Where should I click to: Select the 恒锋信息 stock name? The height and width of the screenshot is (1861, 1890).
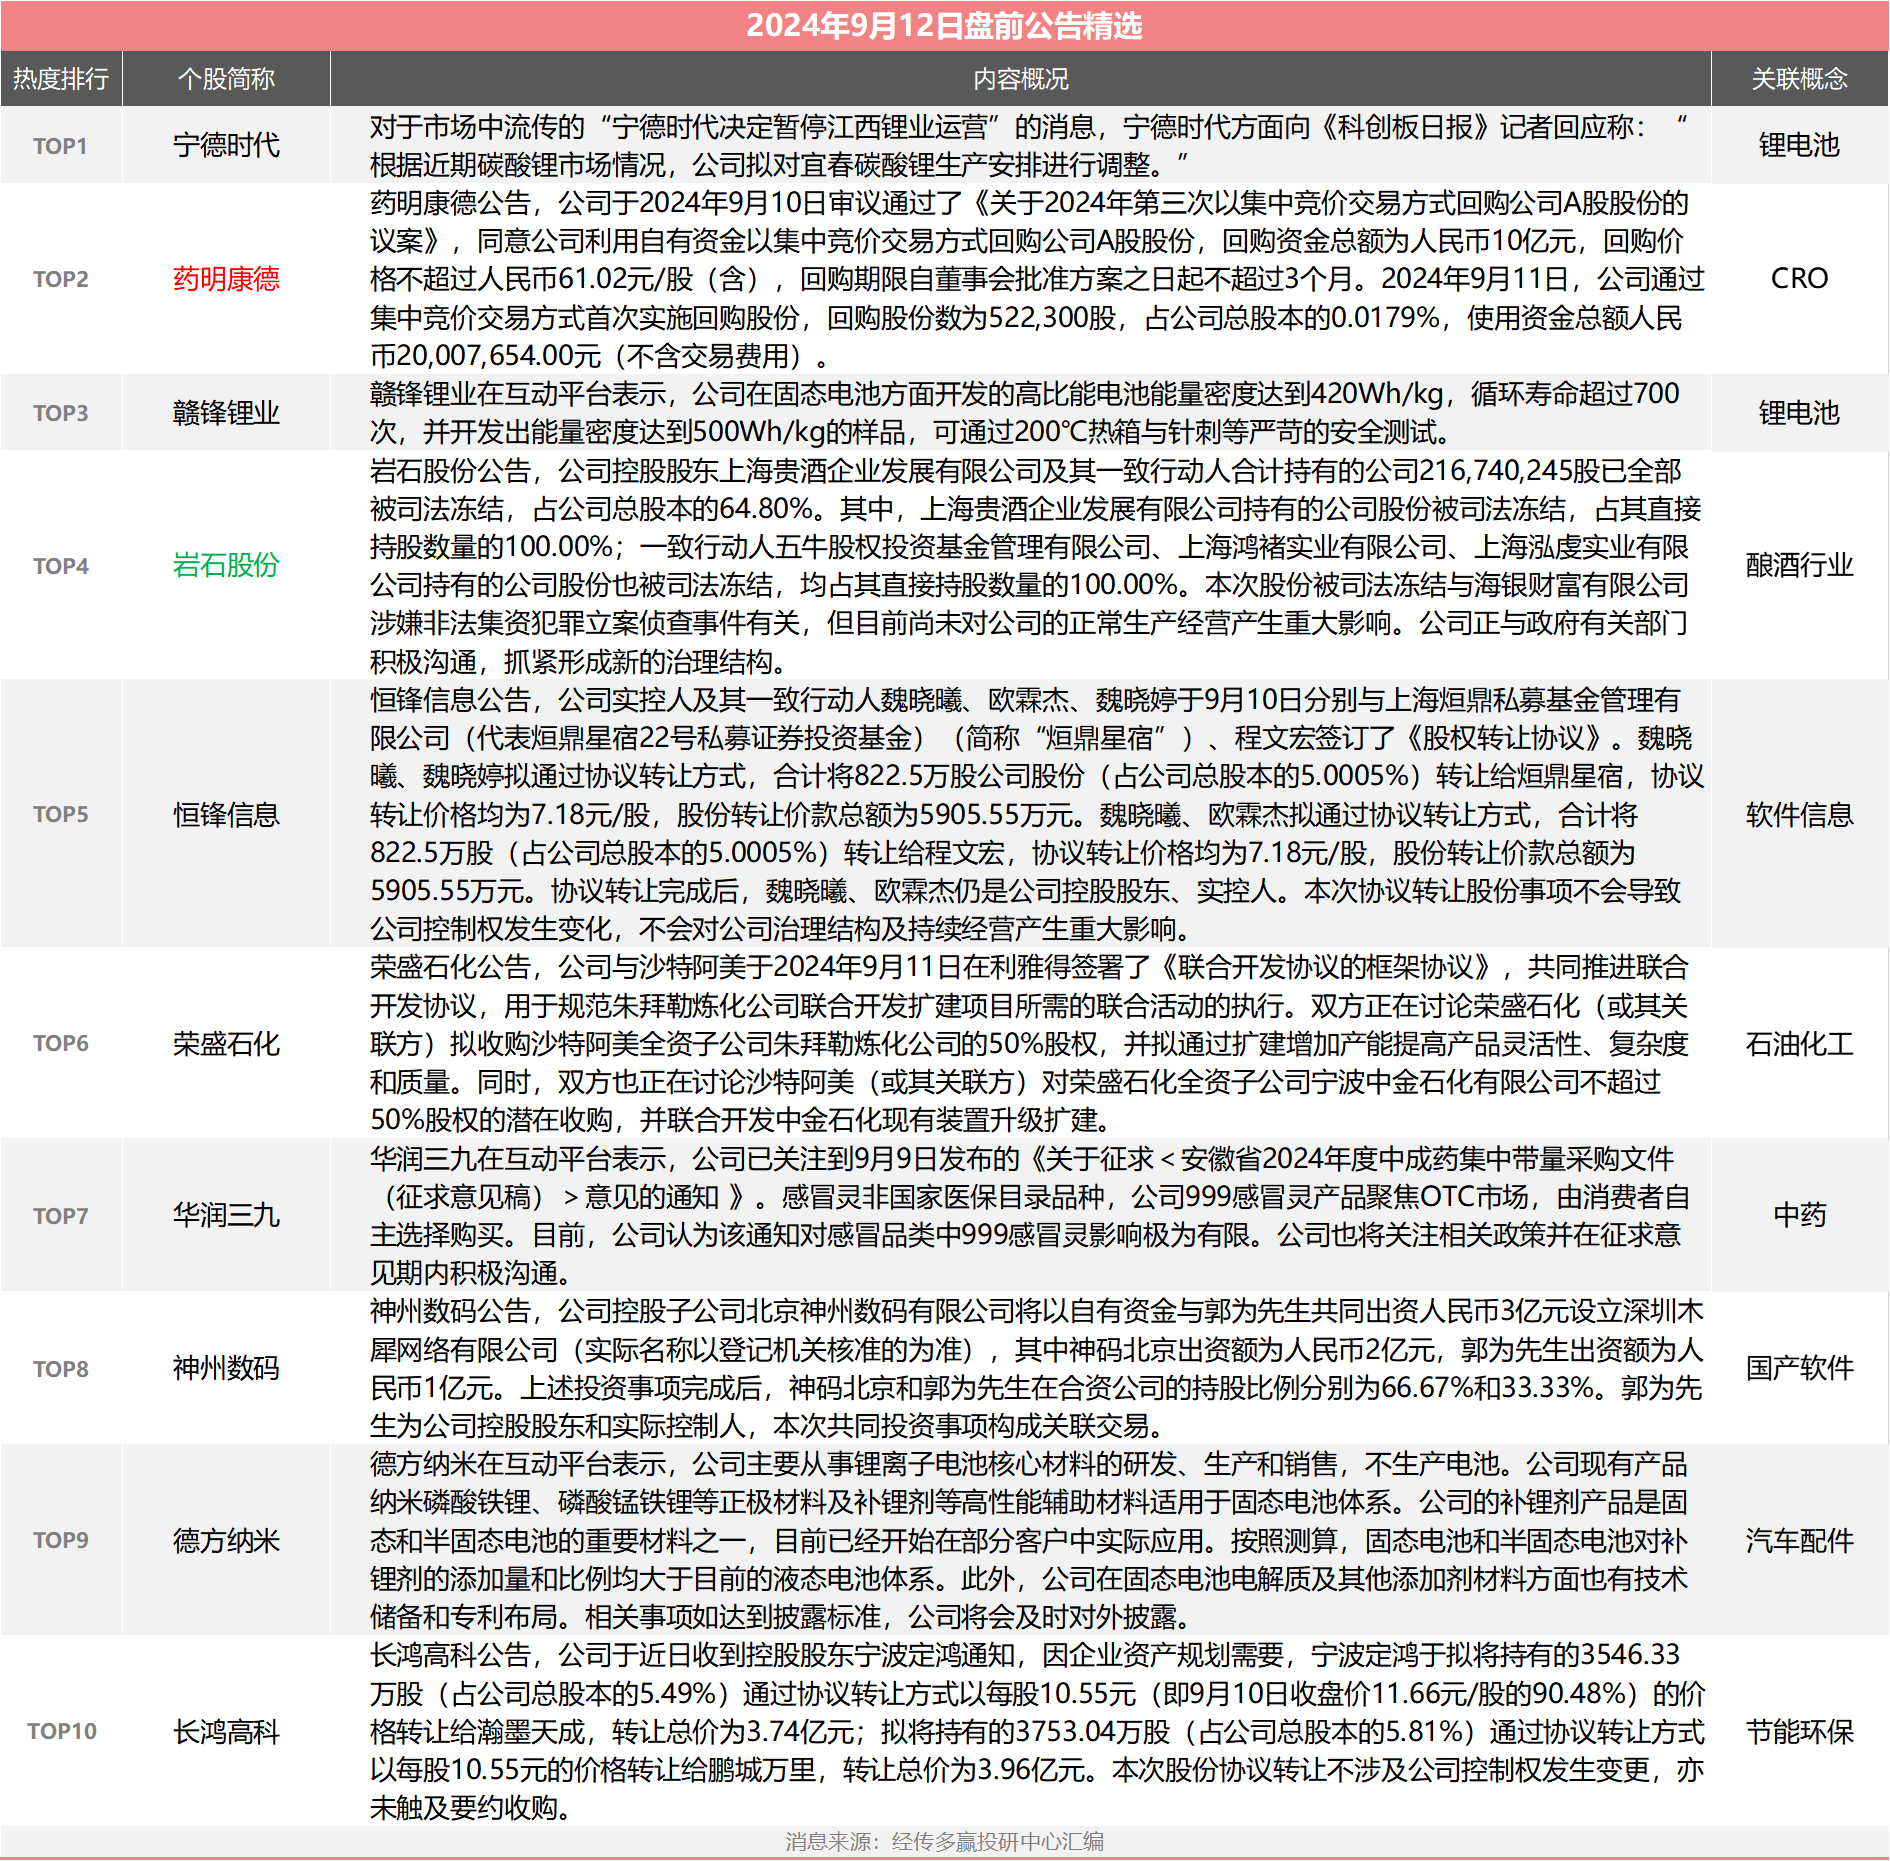(x=226, y=815)
